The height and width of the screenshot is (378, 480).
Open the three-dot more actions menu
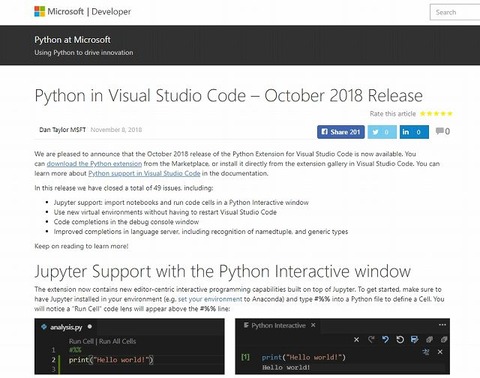click(x=442, y=325)
